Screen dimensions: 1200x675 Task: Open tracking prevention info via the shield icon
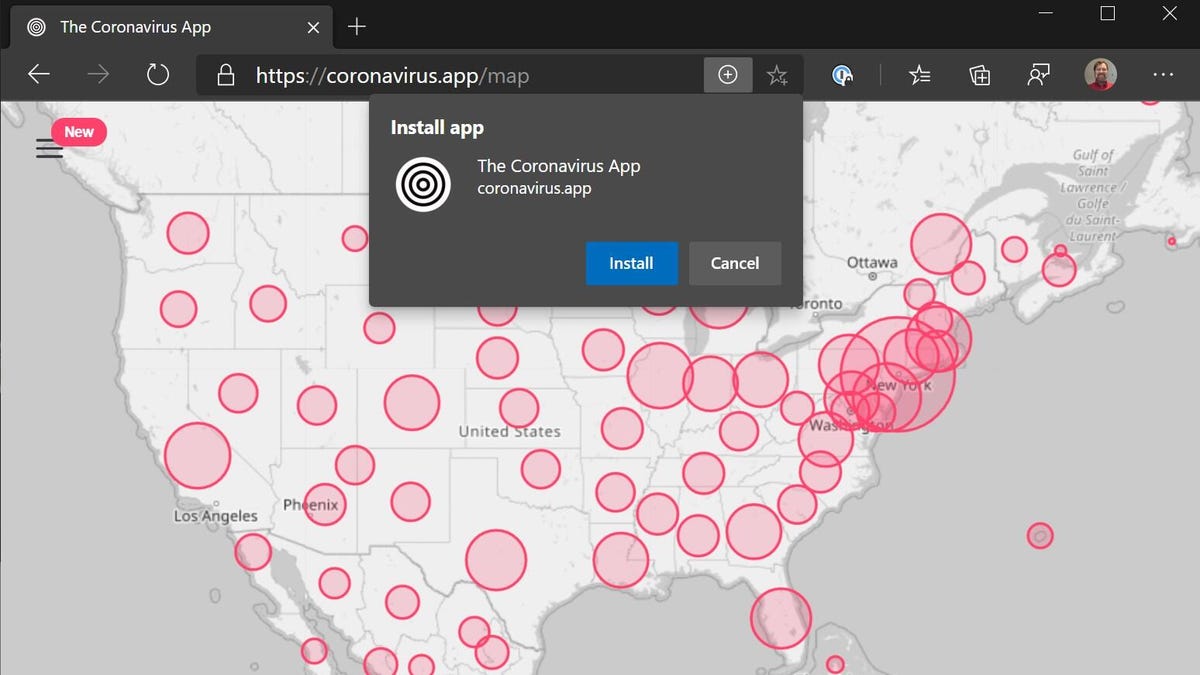pyautogui.click(x=842, y=74)
